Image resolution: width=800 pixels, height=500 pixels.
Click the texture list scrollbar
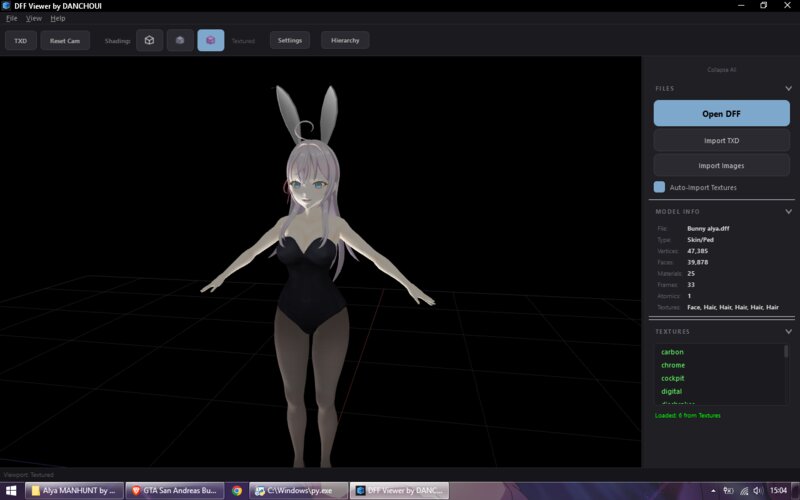(x=786, y=351)
